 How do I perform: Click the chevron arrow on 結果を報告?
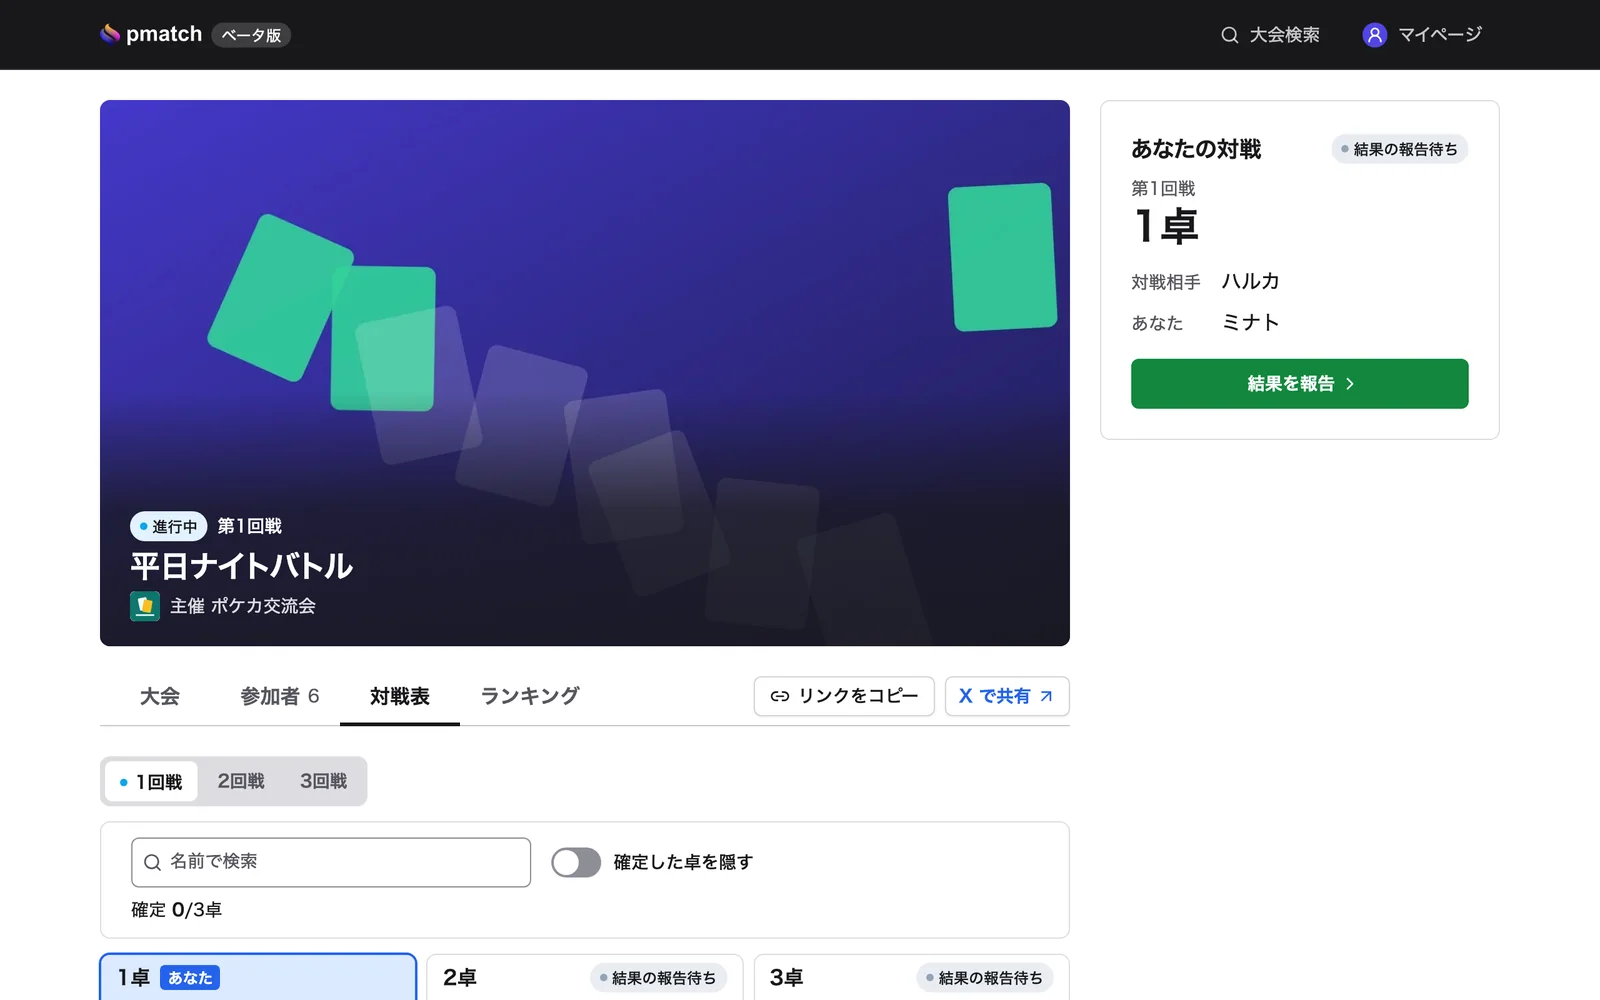click(x=1350, y=384)
